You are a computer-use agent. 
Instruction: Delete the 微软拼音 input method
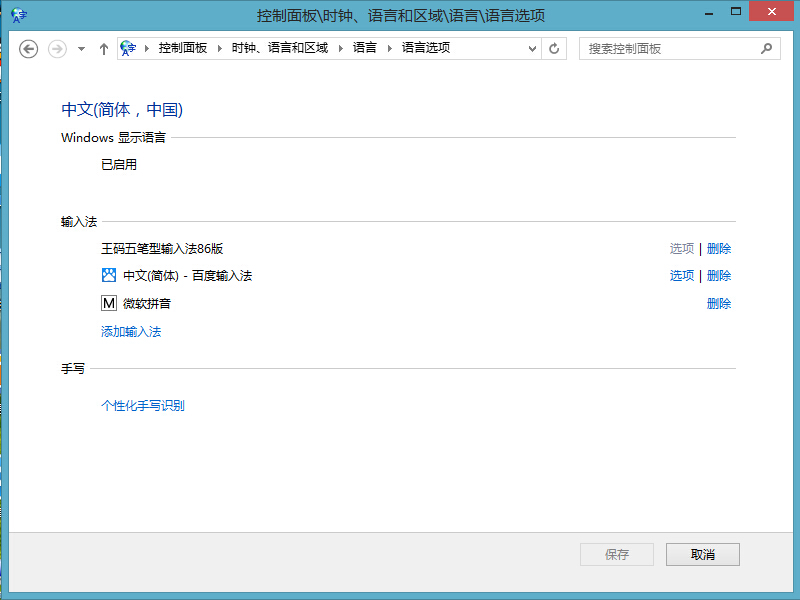tap(719, 304)
